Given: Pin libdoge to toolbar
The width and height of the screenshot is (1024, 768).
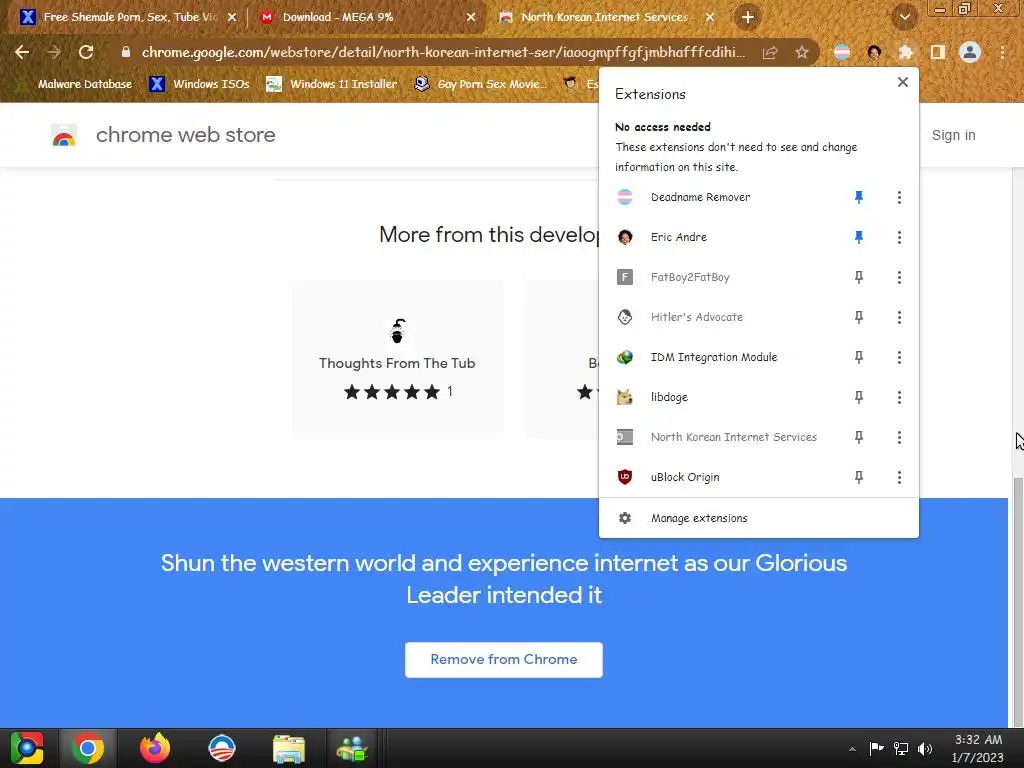Looking at the screenshot, I should (x=859, y=397).
